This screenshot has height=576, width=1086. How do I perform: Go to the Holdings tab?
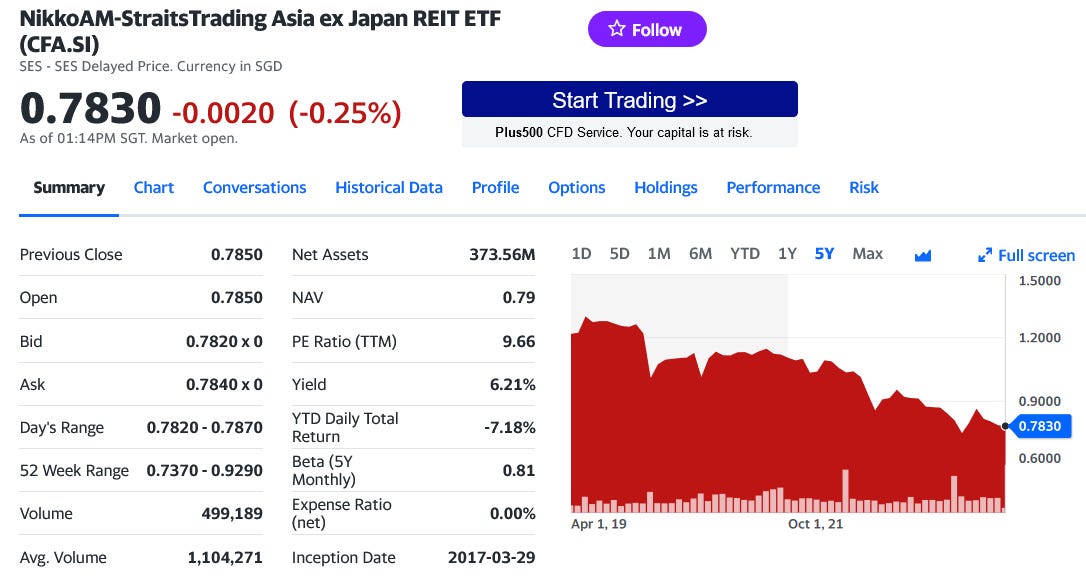pyautogui.click(x=665, y=187)
